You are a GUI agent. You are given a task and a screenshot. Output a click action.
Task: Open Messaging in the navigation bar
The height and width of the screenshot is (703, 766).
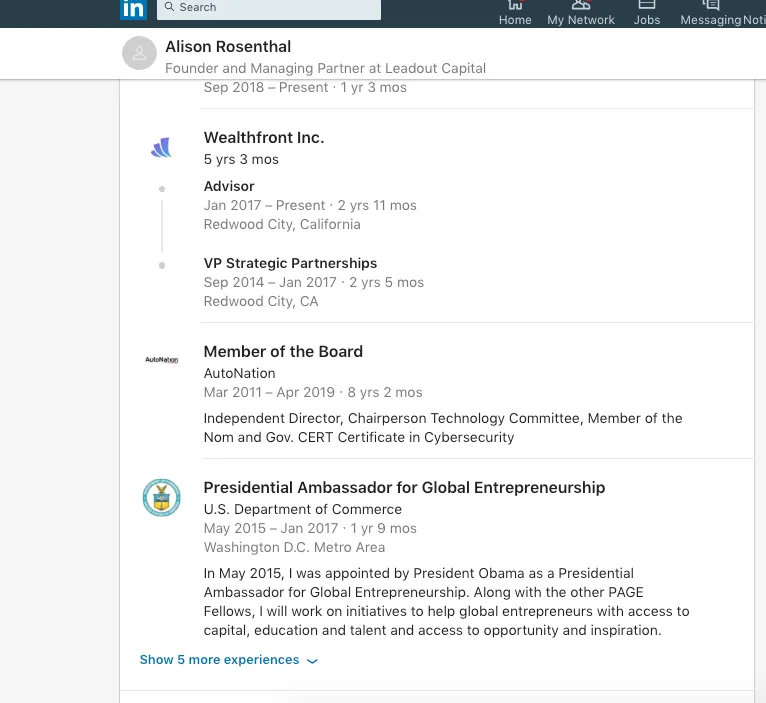pyautogui.click(x=711, y=13)
